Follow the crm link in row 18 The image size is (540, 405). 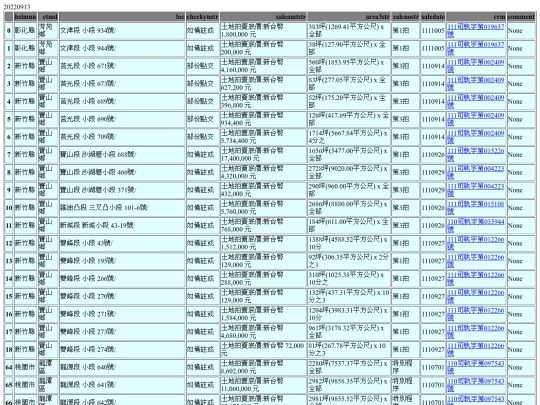476,349
